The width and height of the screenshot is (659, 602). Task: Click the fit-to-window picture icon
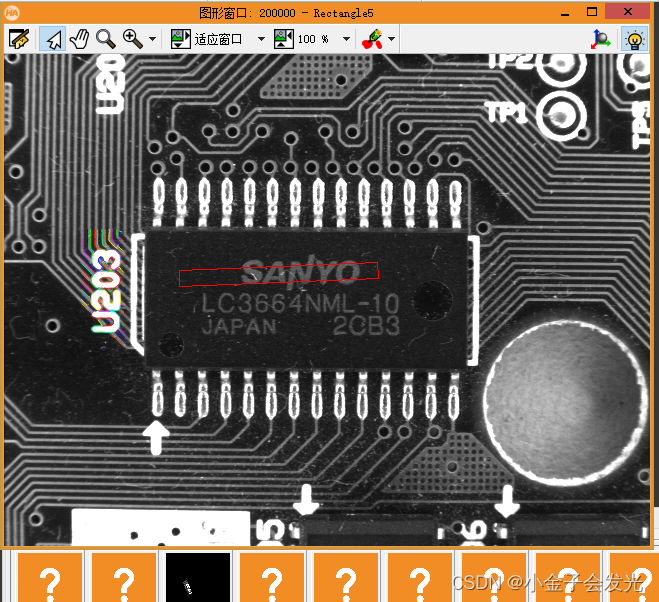(x=181, y=39)
